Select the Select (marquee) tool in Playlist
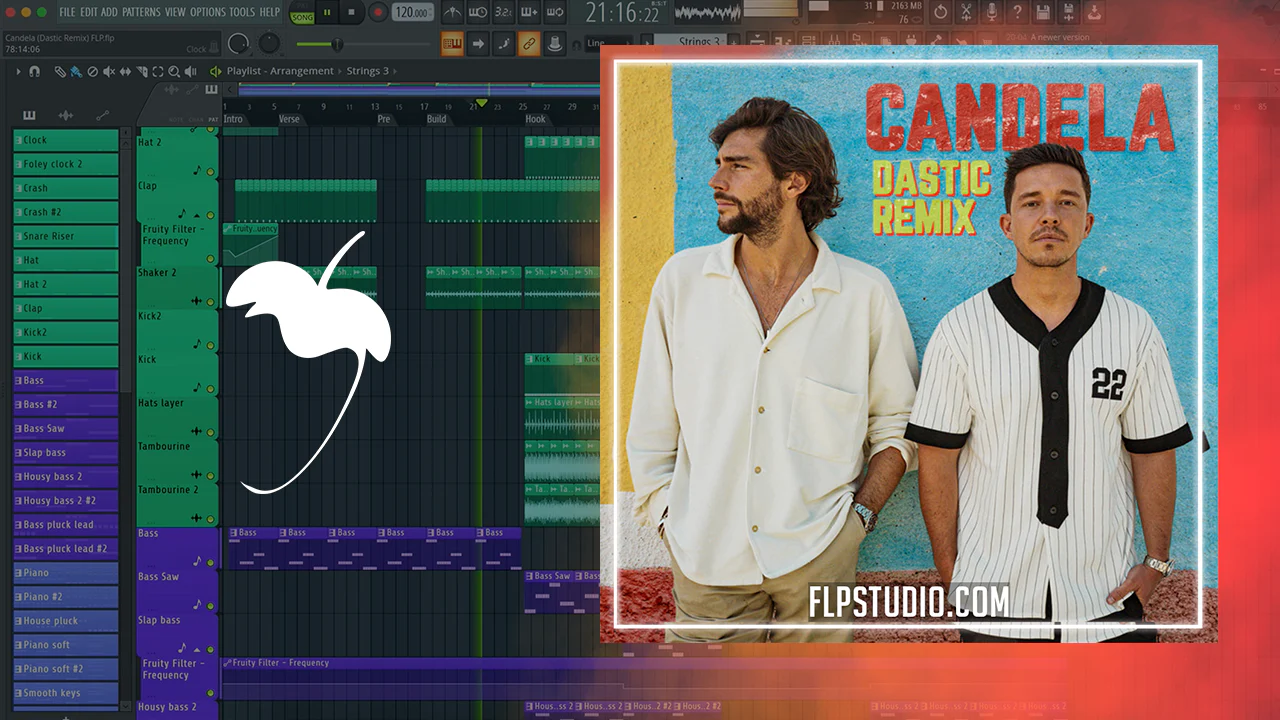This screenshot has width=1280, height=720. tap(157, 71)
